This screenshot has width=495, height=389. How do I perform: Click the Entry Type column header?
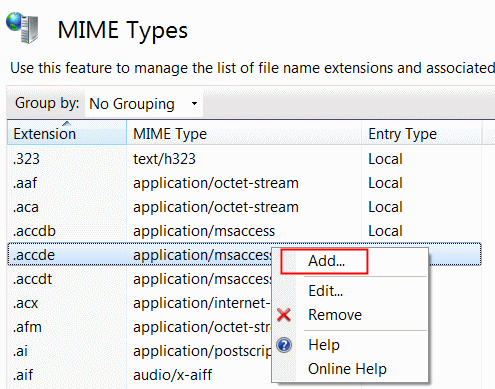(x=422, y=134)
